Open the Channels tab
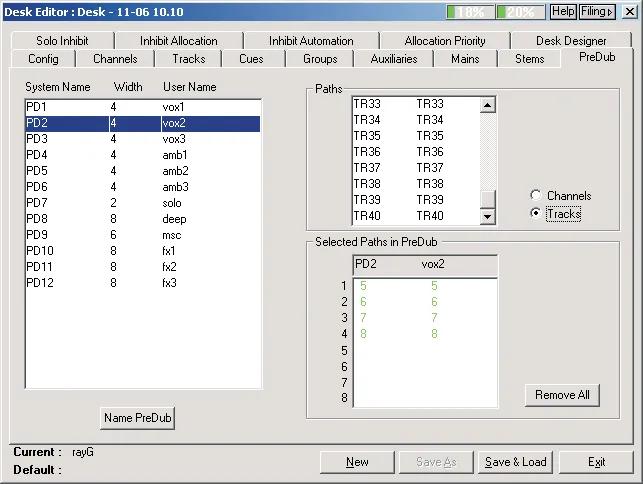Image resolution: width=643 pixels, height=484 pixels. [x=115, y=59]
